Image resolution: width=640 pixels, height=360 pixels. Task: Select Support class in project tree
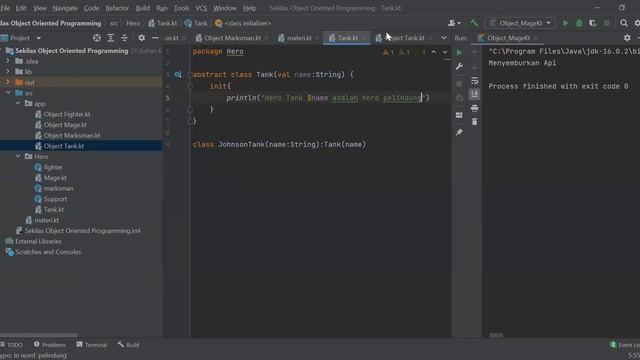pos(55,199)
